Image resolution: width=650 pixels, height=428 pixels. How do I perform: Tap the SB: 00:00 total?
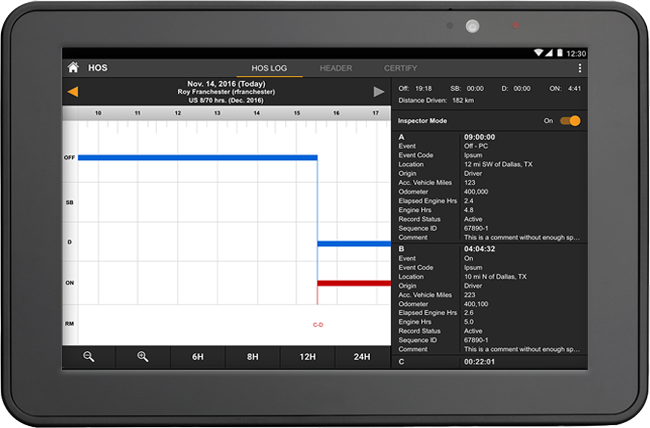tap(467, 88)
